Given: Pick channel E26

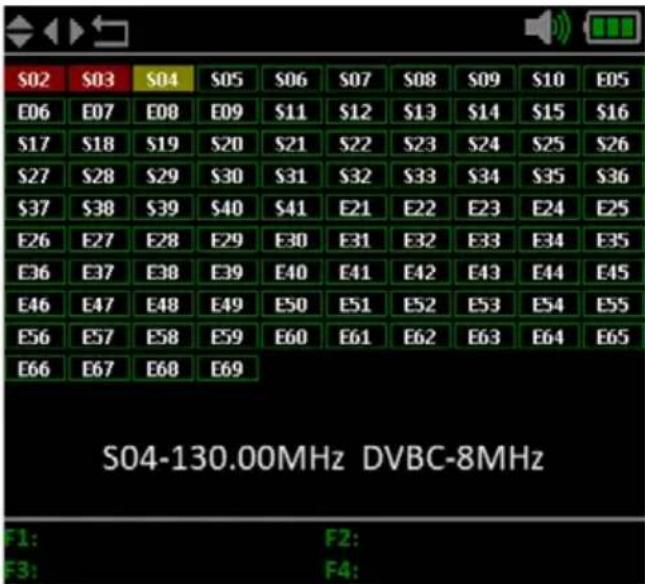Looking at the screenshot, I should click(x=34, y=240).
